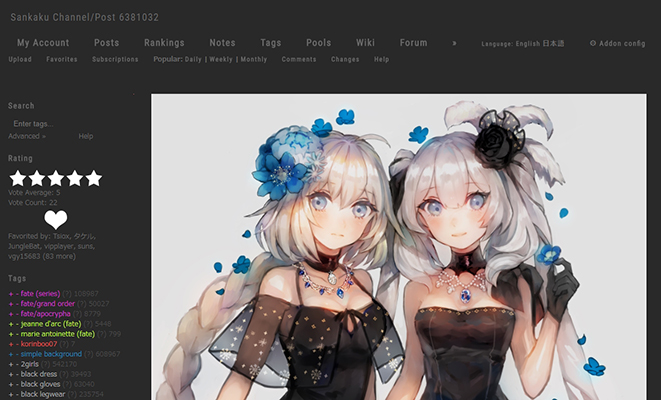Rate post with the third star
Screen dimensions: 661x400
pos(56,178)
